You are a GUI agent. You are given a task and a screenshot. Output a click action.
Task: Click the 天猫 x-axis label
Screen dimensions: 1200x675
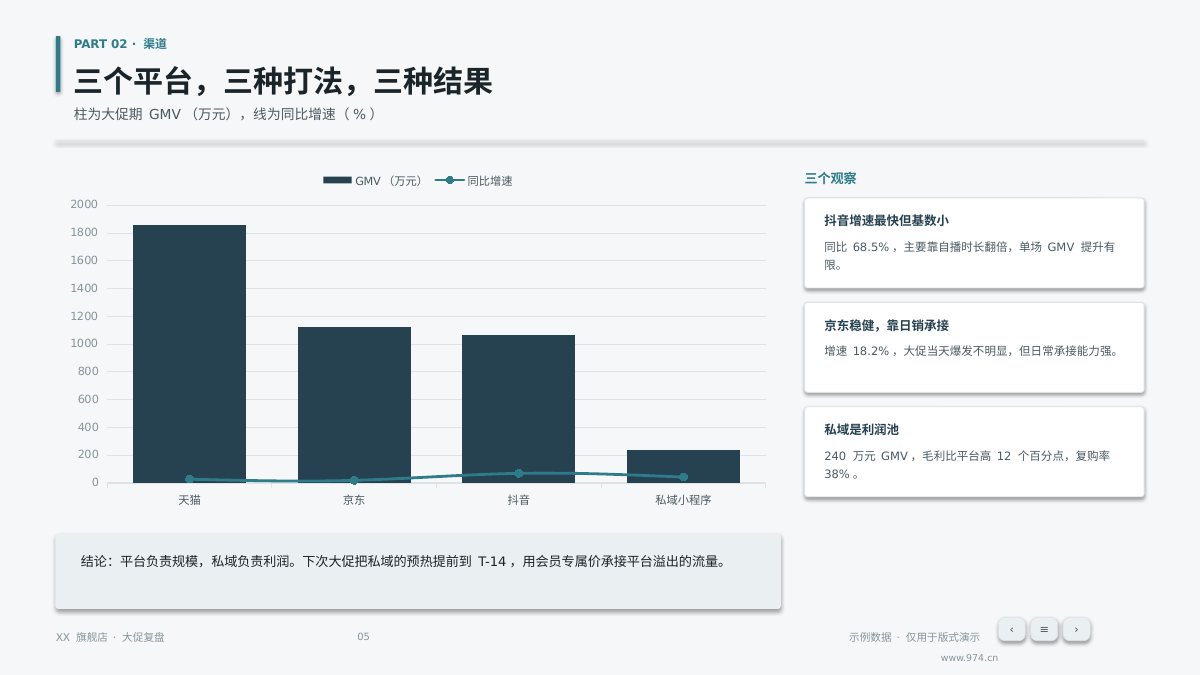[189, 499]
